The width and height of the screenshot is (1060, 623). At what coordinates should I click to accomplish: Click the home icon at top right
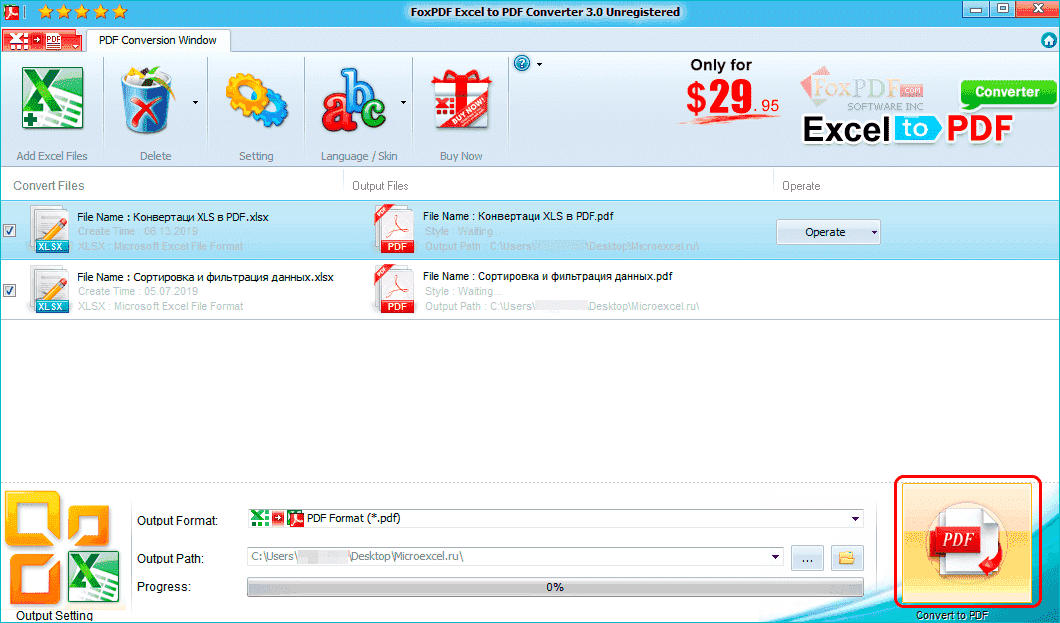tap(1048, 41)
